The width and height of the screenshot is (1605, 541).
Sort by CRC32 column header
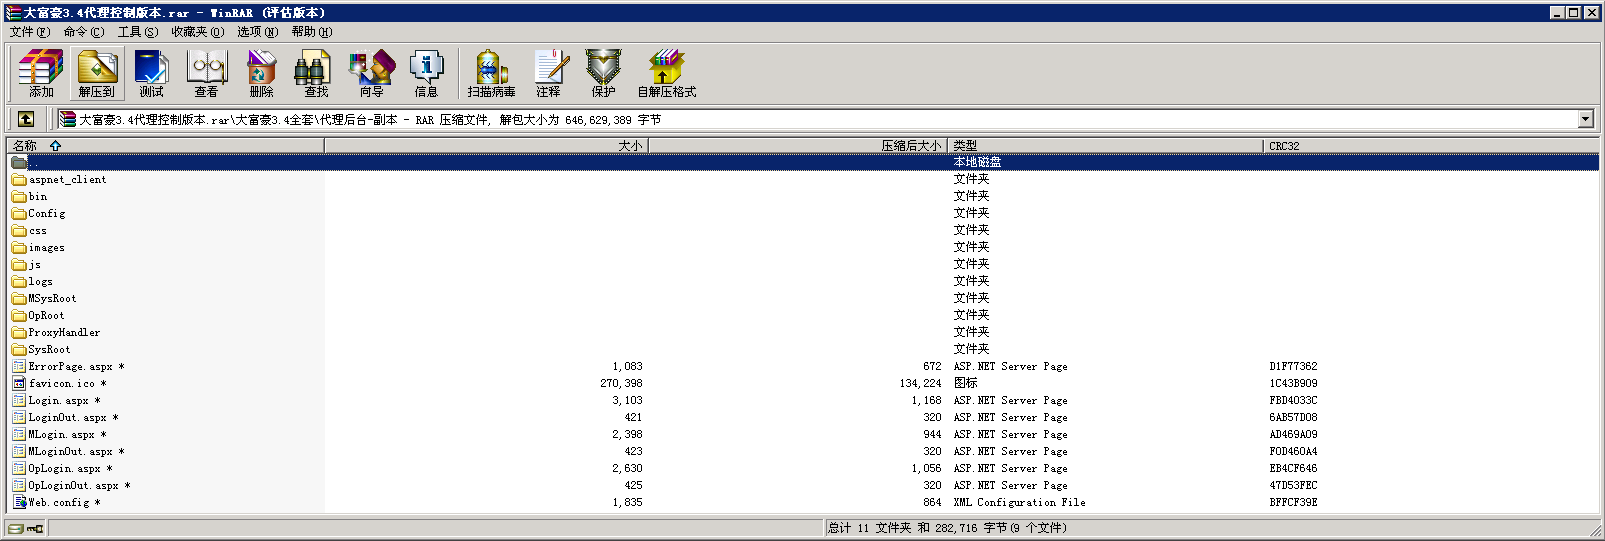click(x=1284, y=146)
